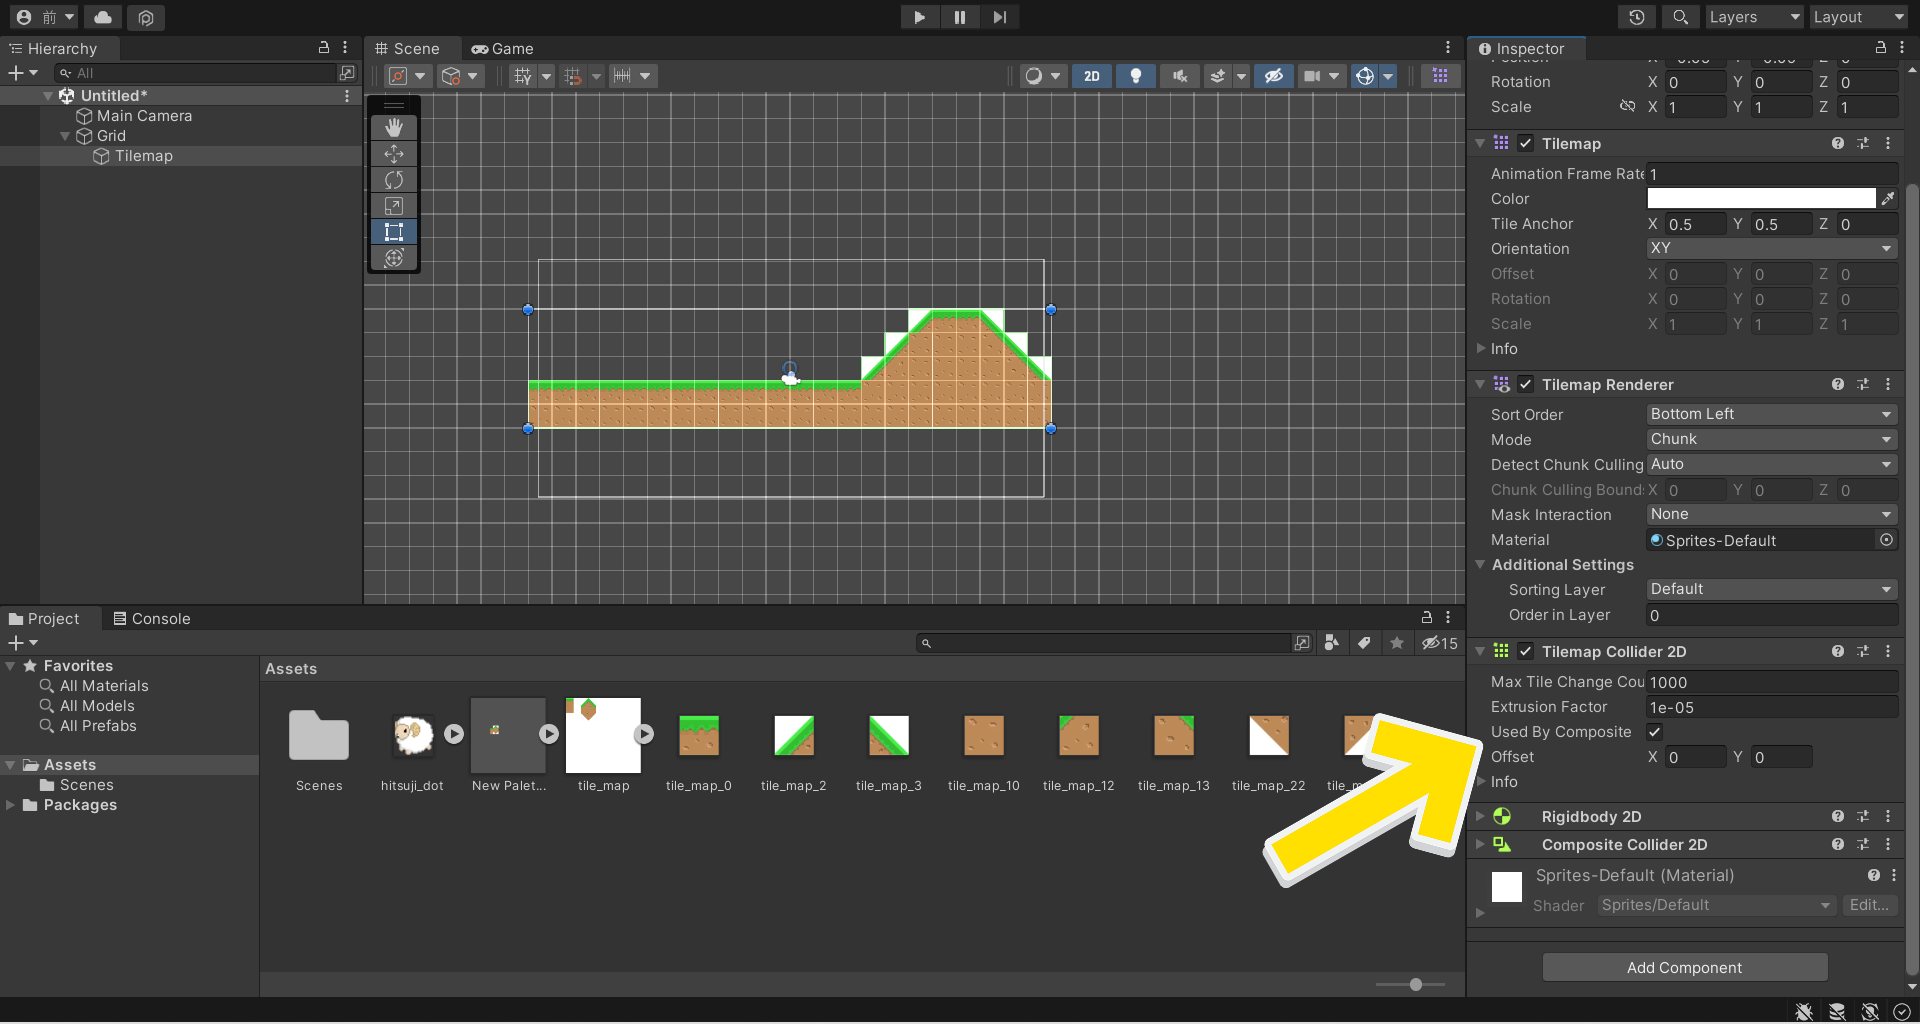This screenshot has height=1024, width=1920.
Task: Click the Tilemap Color swatch
Action: tap(1760, 199)
